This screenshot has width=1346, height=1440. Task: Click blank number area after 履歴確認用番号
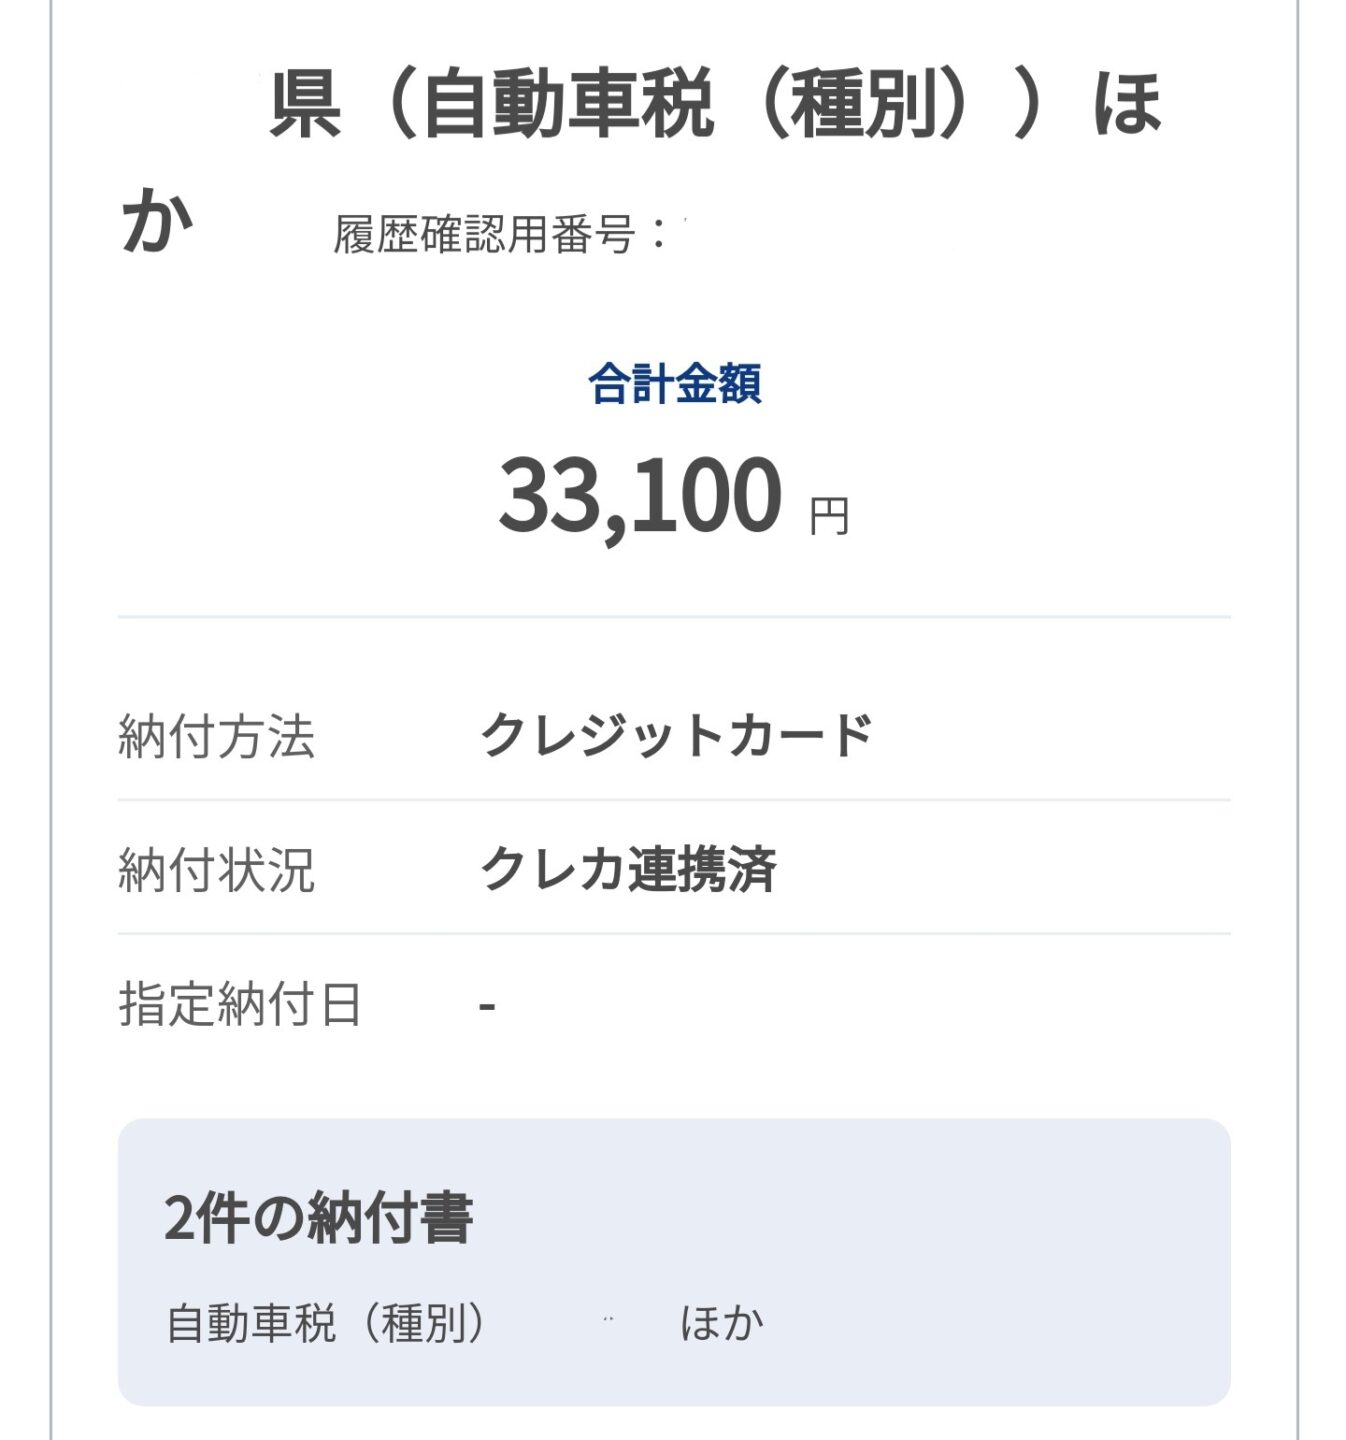point(820,235)
